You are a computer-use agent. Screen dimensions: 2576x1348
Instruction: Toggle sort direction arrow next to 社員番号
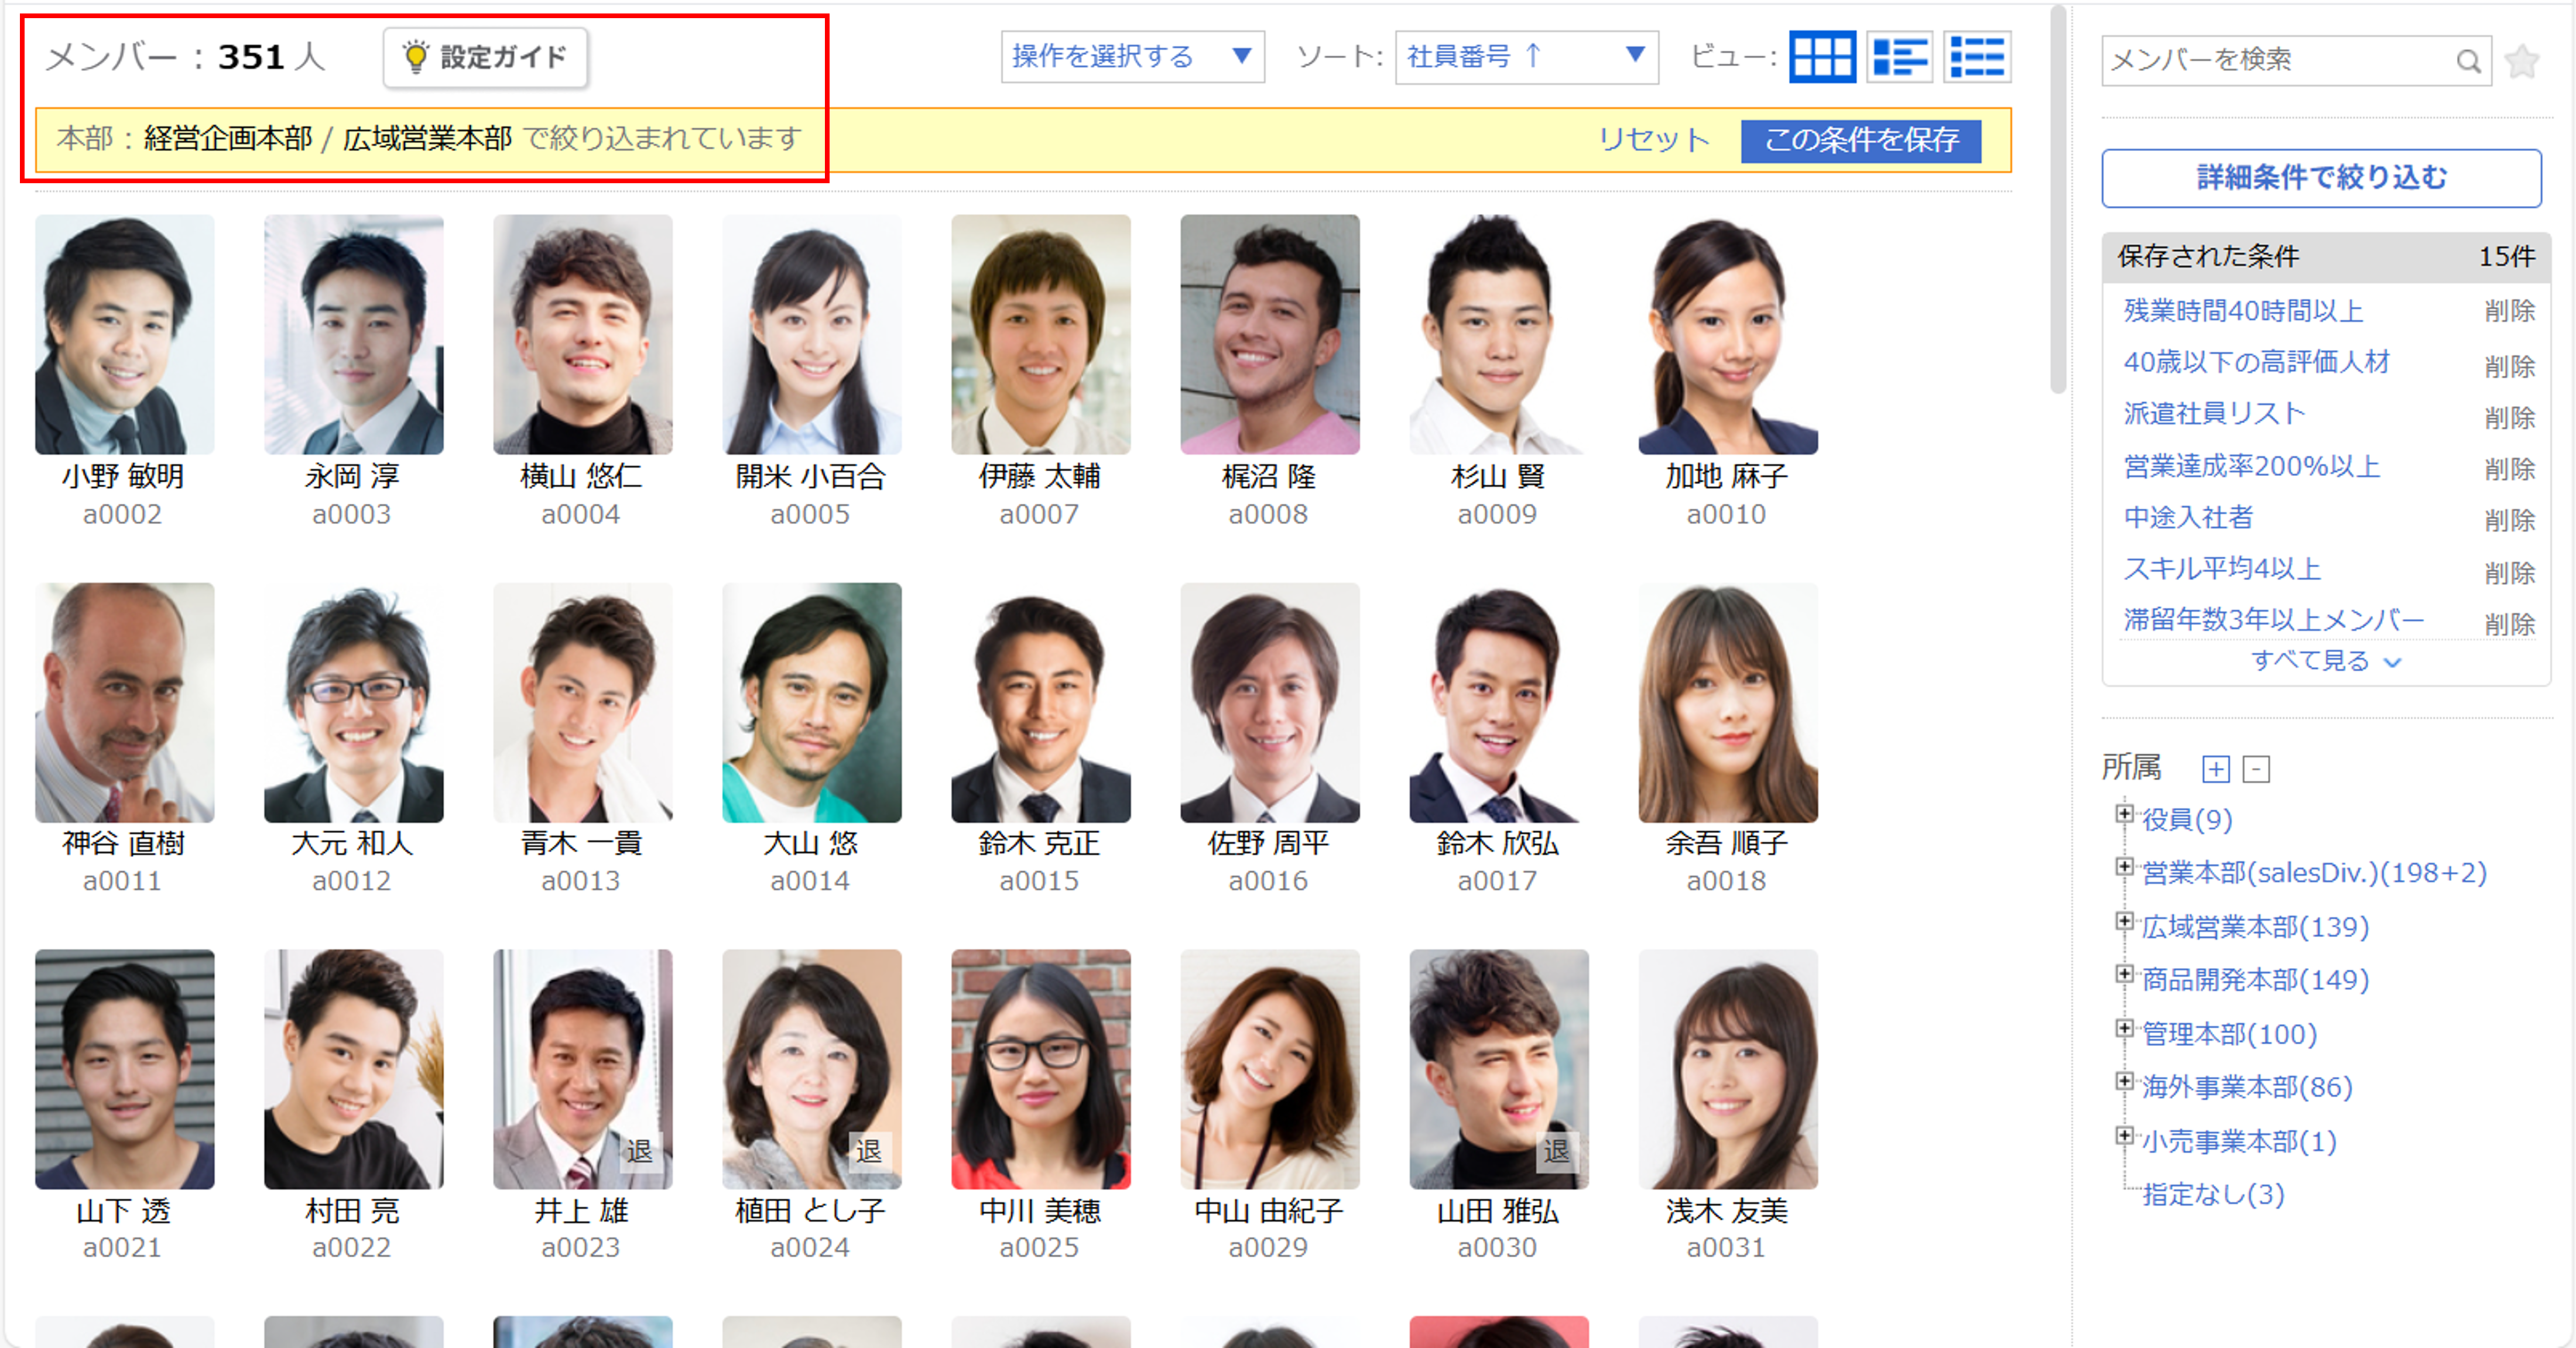pos(1533,56)
